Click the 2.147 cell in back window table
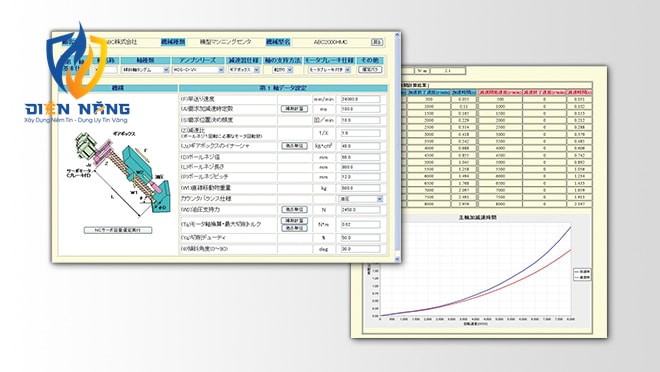This screenshot has height=372, width=660. 579,204
